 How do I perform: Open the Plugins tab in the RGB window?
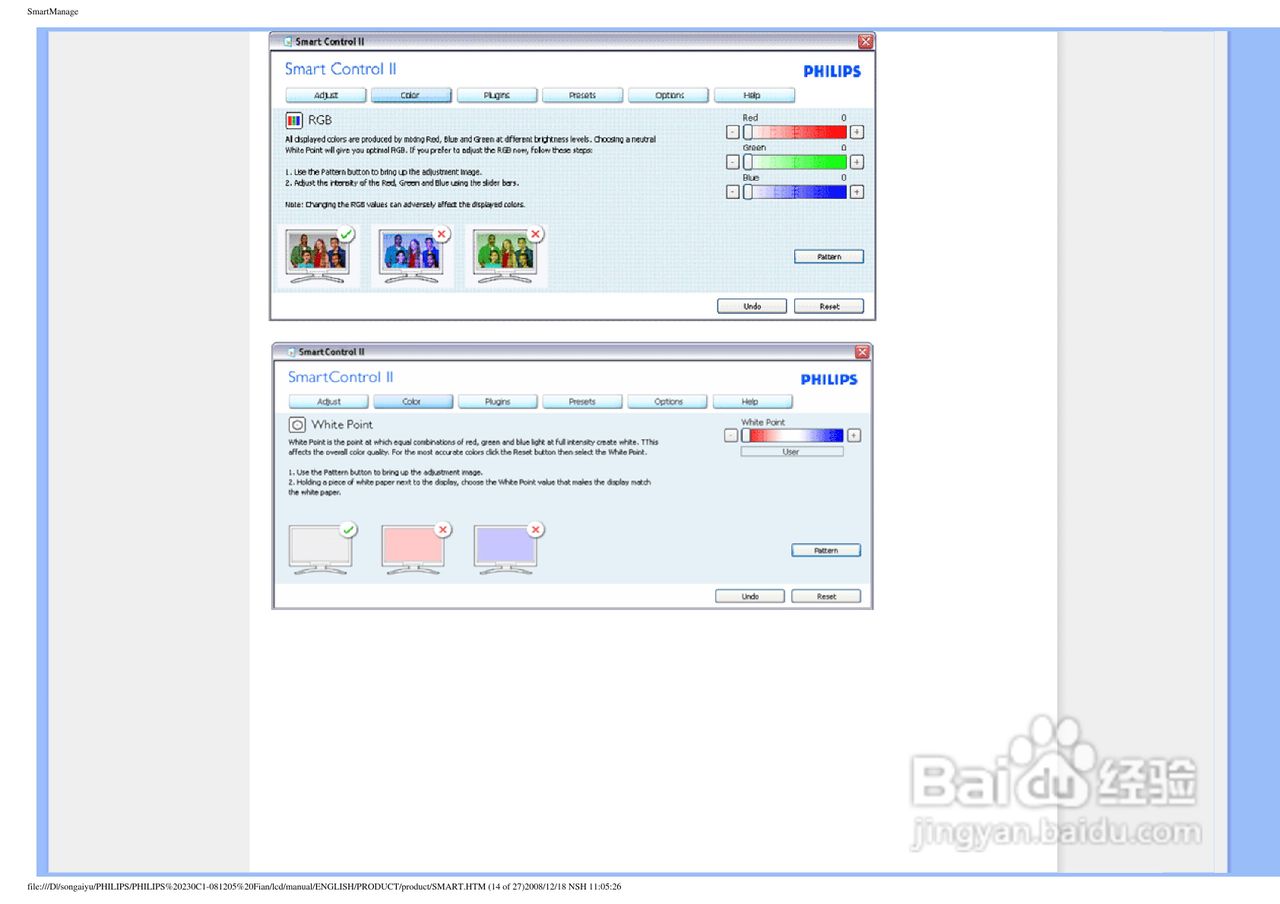coord(496,95)
